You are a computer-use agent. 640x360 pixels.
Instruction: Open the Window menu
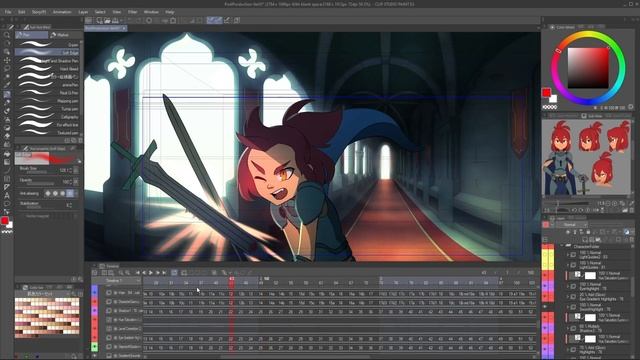(151, 12)
